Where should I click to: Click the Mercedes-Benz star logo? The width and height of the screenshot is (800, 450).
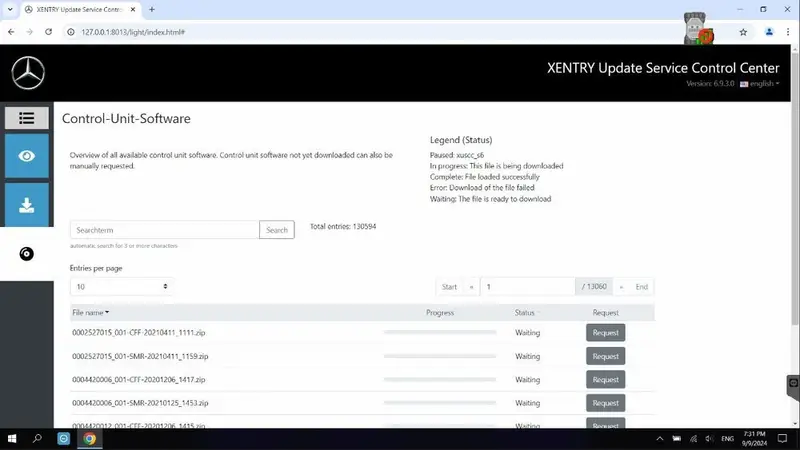(28, 73)
